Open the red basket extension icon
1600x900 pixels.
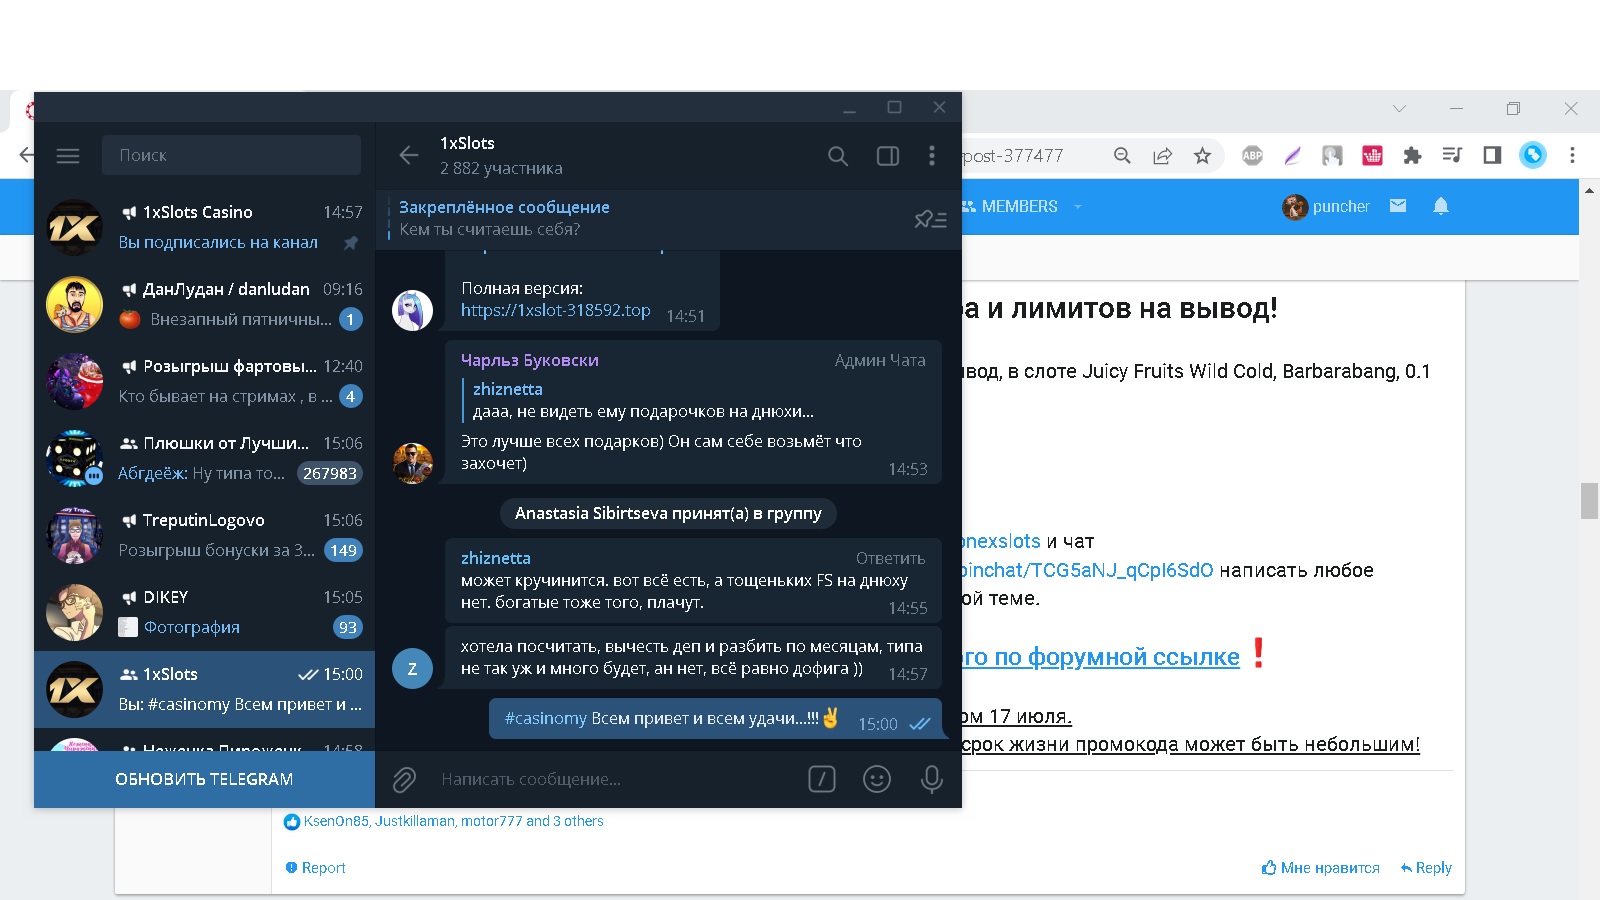[1372, 155]
